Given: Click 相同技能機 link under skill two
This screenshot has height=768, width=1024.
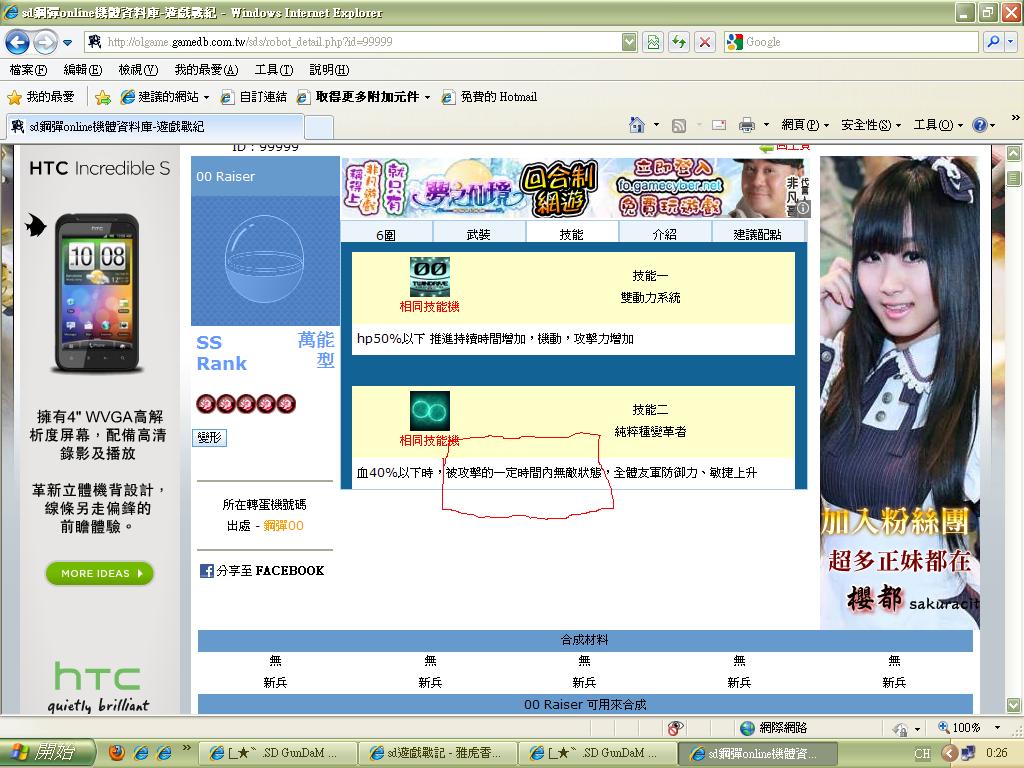Looking at the screenshot, I should tap(430, 441).
